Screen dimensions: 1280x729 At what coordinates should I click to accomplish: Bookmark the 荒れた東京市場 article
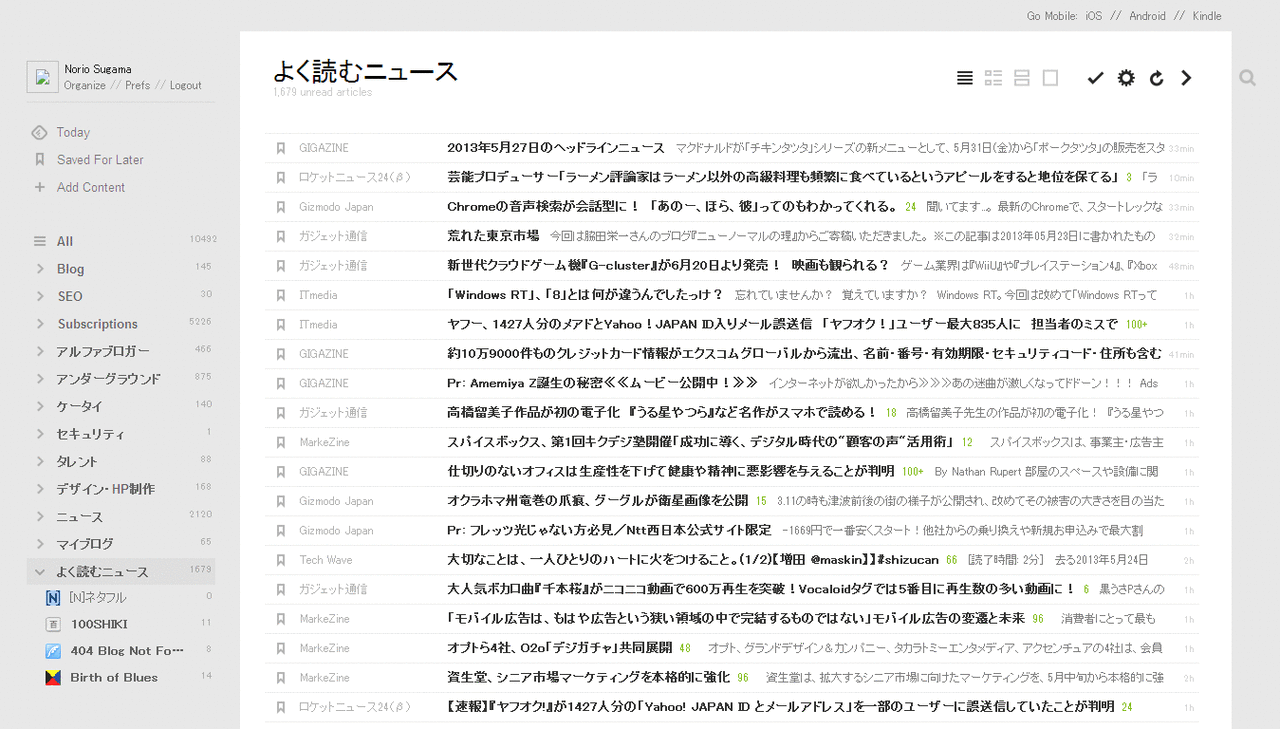tap(281, 236)
